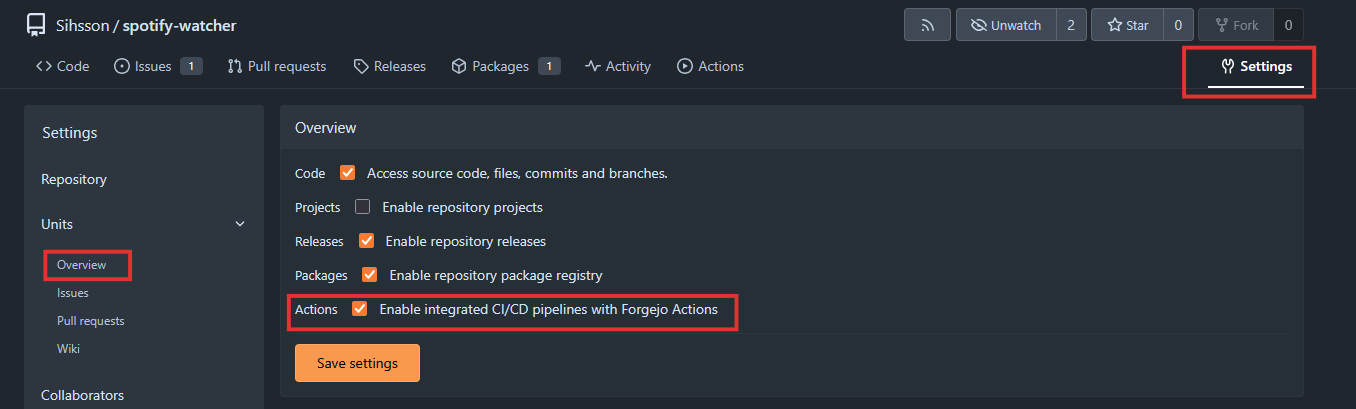Click the repository icon beside Sihsson
The width and height of the screenshot is (1356, 409).
coord(36,25)
